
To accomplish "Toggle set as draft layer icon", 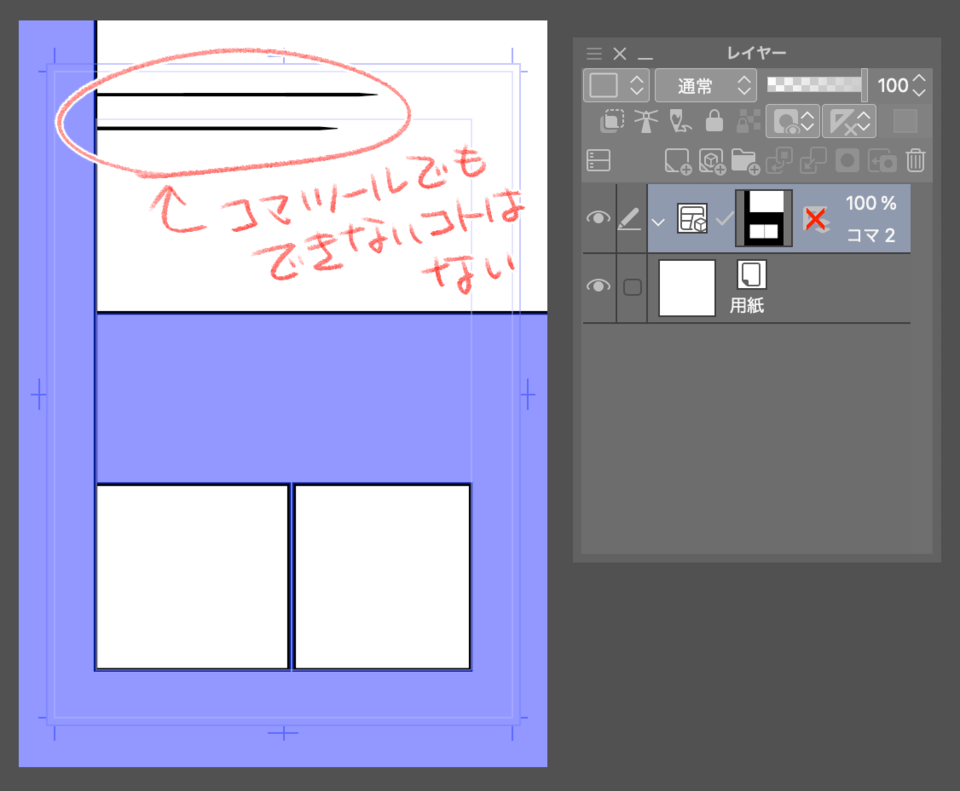I will [x=680, y=121].
